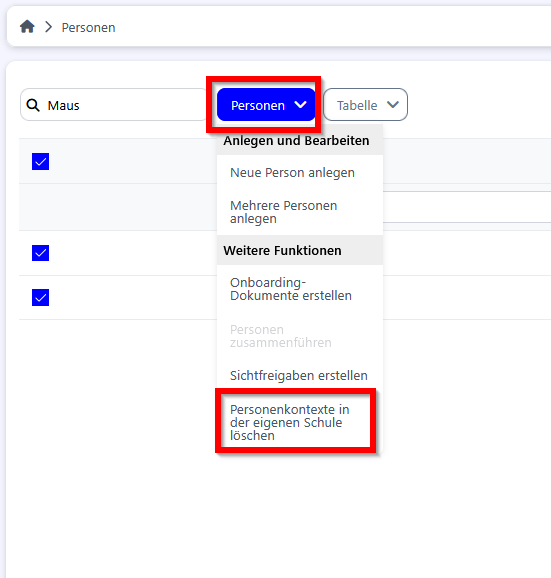551x578 pixels.
Task: Click greyed-out Personen zusammenführen entry
Action: tap(280, 336)
